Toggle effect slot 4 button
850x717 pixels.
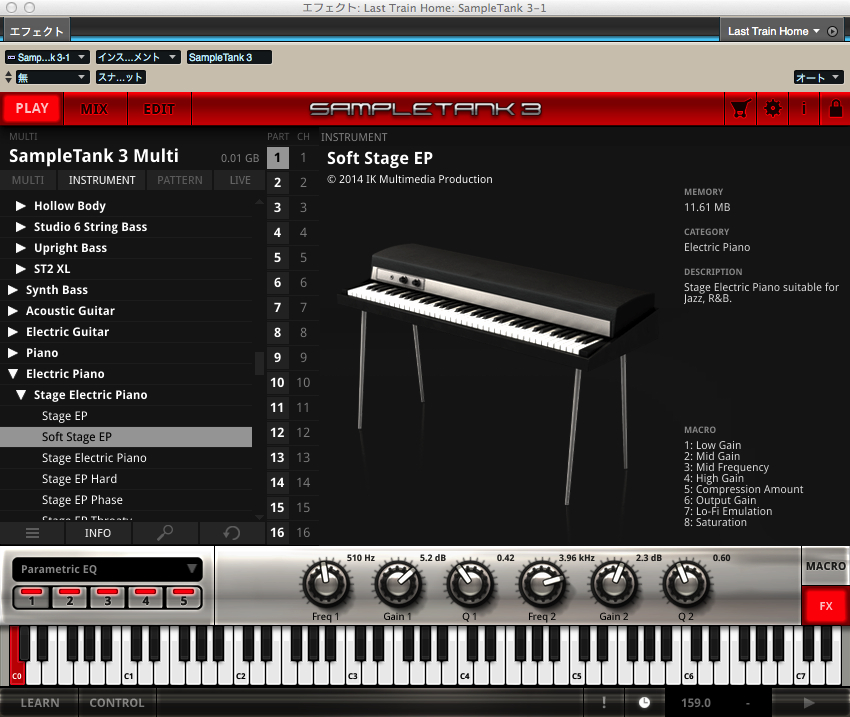coord(145,598)
